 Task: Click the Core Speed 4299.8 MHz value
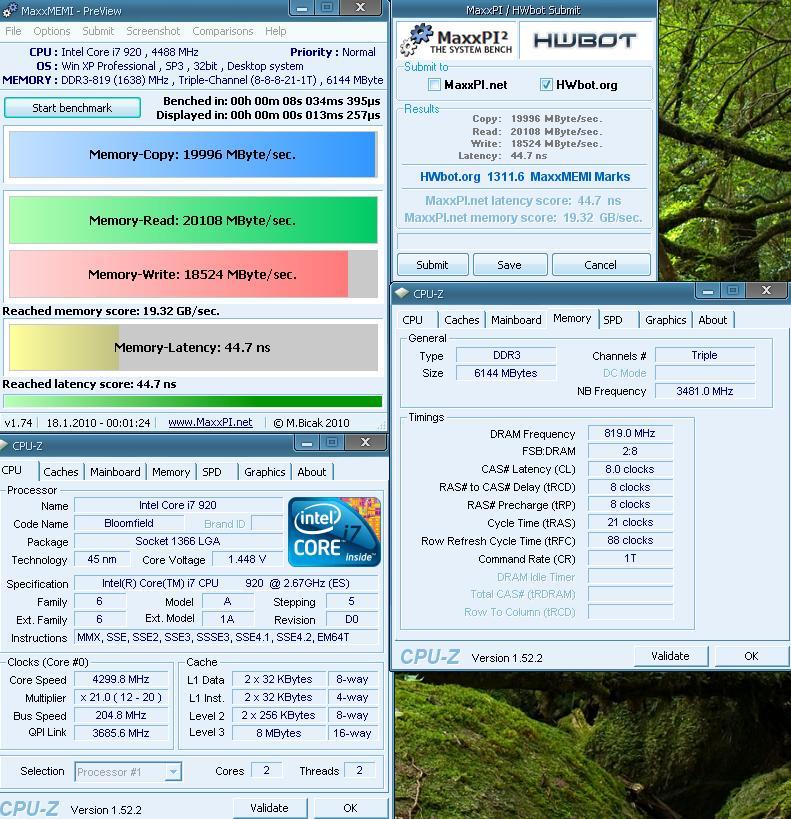121,679
